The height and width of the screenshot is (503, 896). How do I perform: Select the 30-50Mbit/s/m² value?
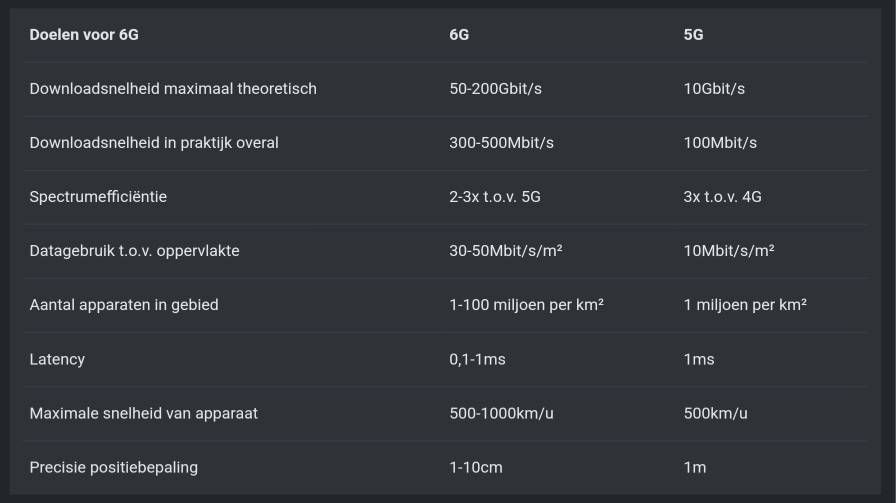pos(505,251)
